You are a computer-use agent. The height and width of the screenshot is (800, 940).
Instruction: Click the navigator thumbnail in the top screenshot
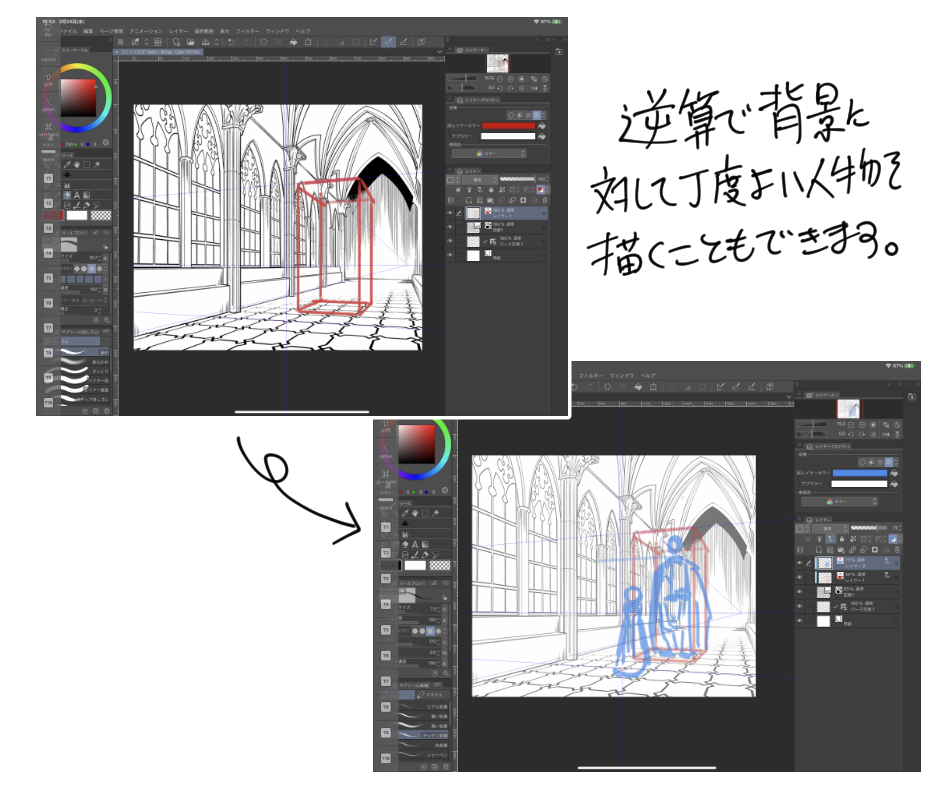pos(497,63)
